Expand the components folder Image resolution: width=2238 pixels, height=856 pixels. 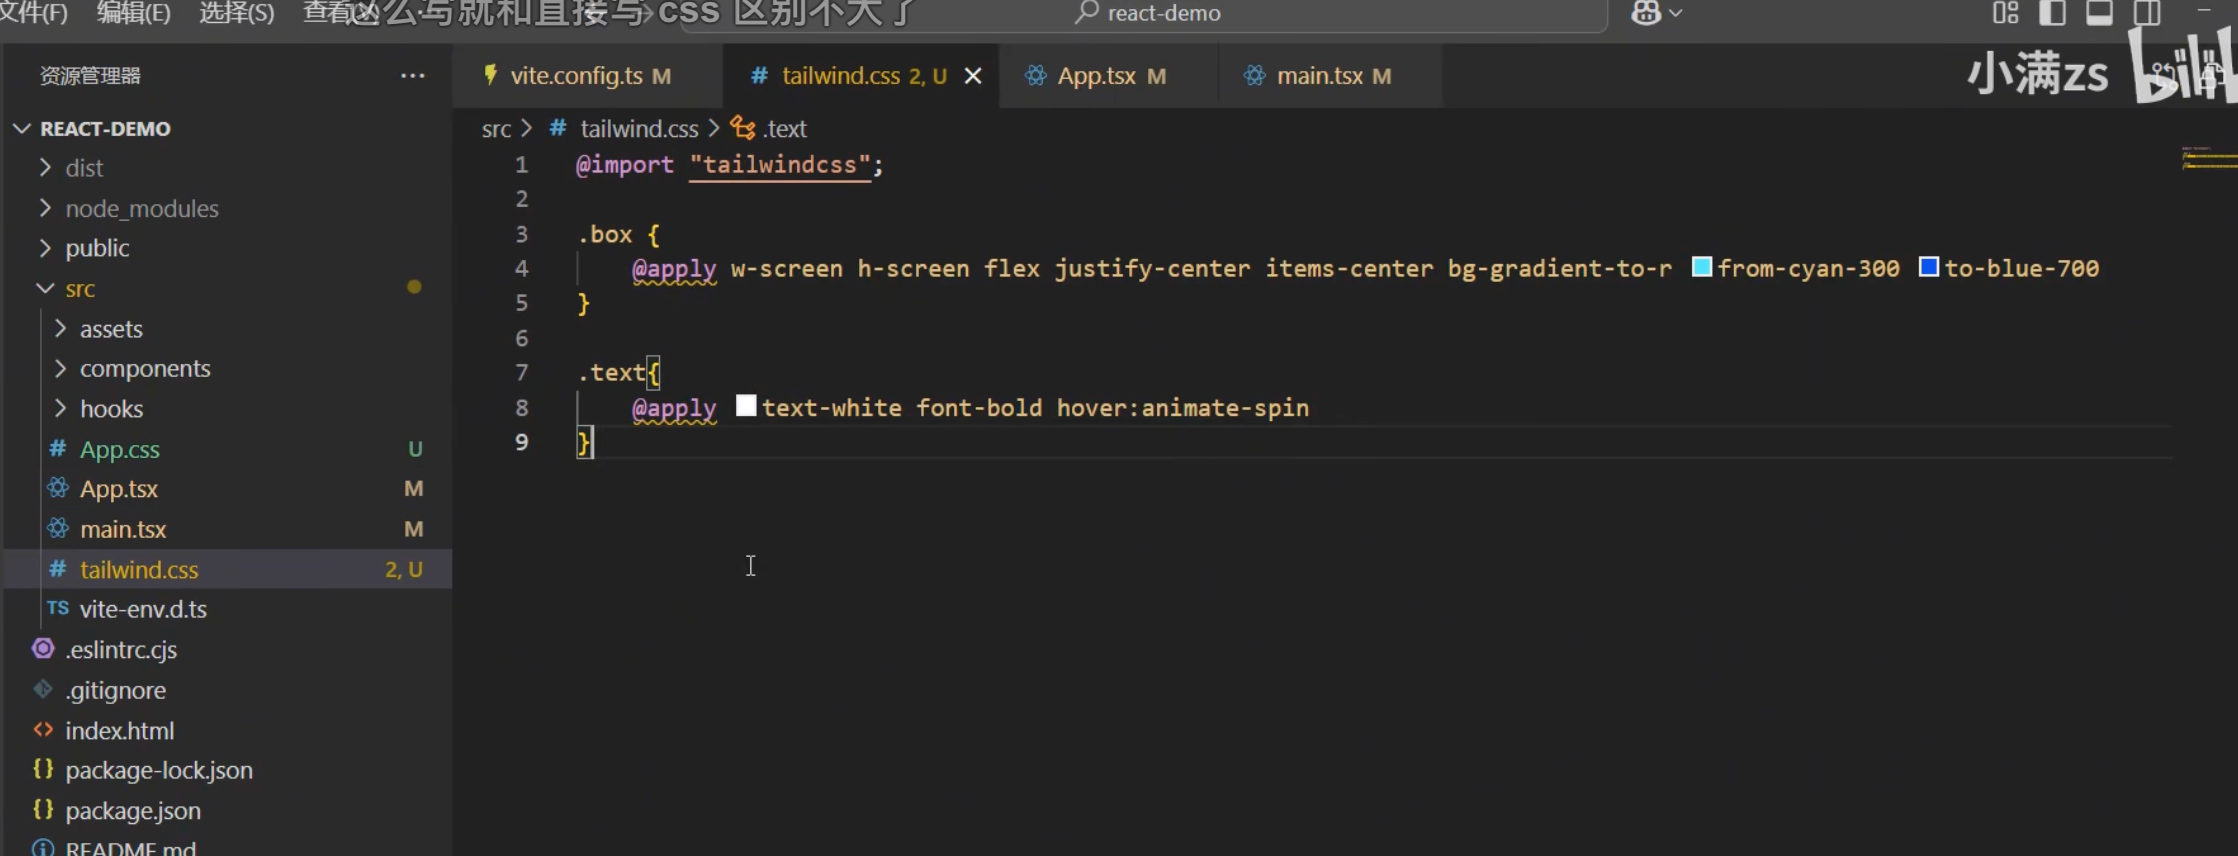click(x=145, y=369)
